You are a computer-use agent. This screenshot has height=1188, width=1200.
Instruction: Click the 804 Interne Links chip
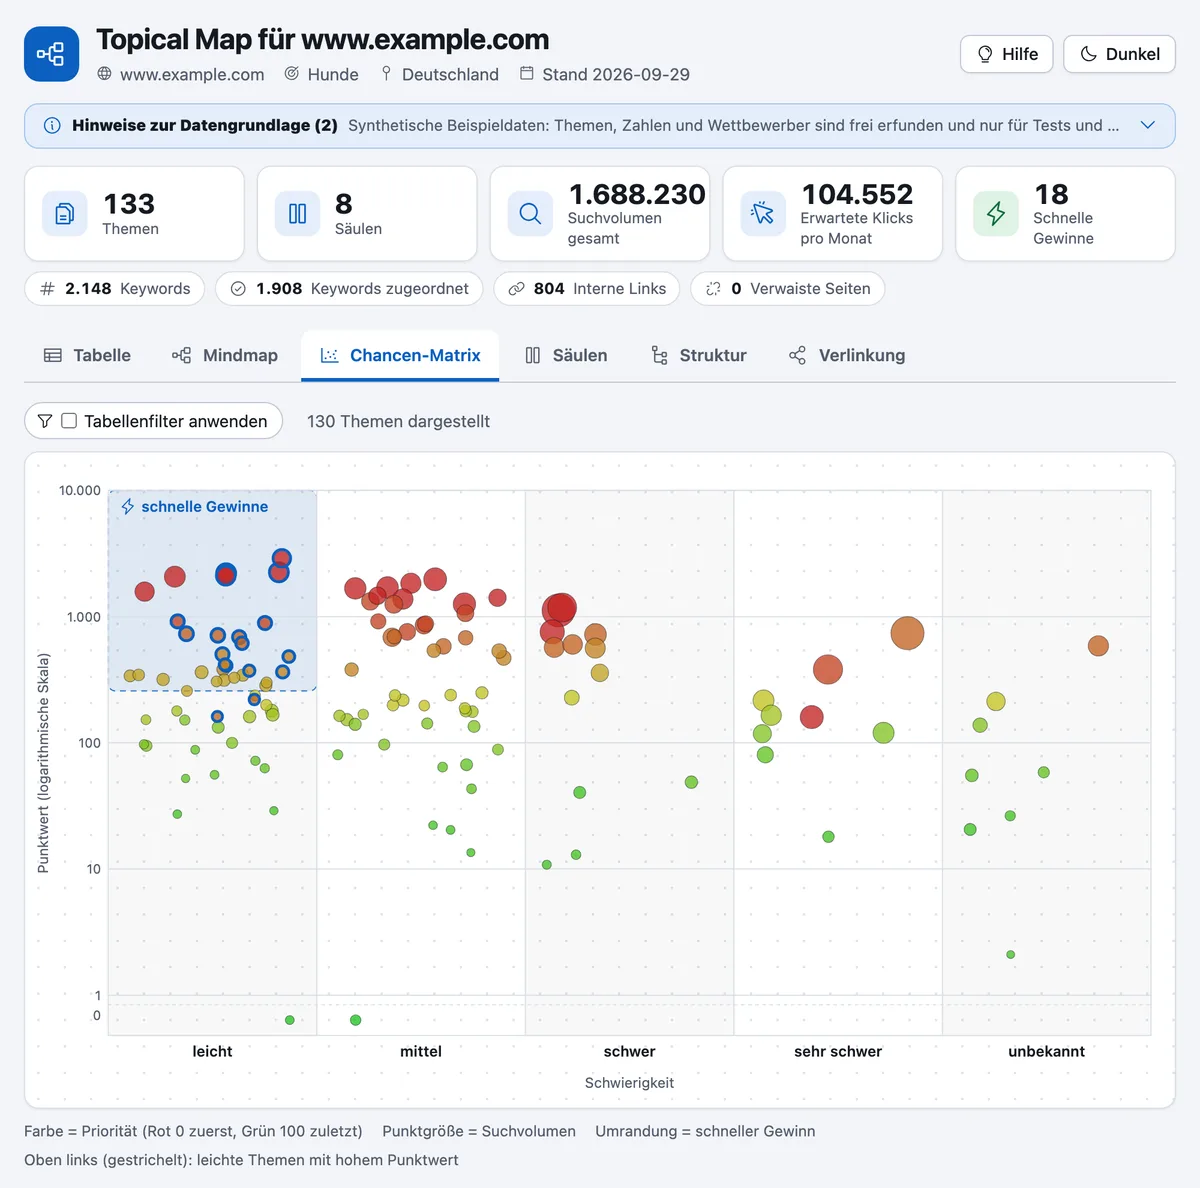coord(587,289)
